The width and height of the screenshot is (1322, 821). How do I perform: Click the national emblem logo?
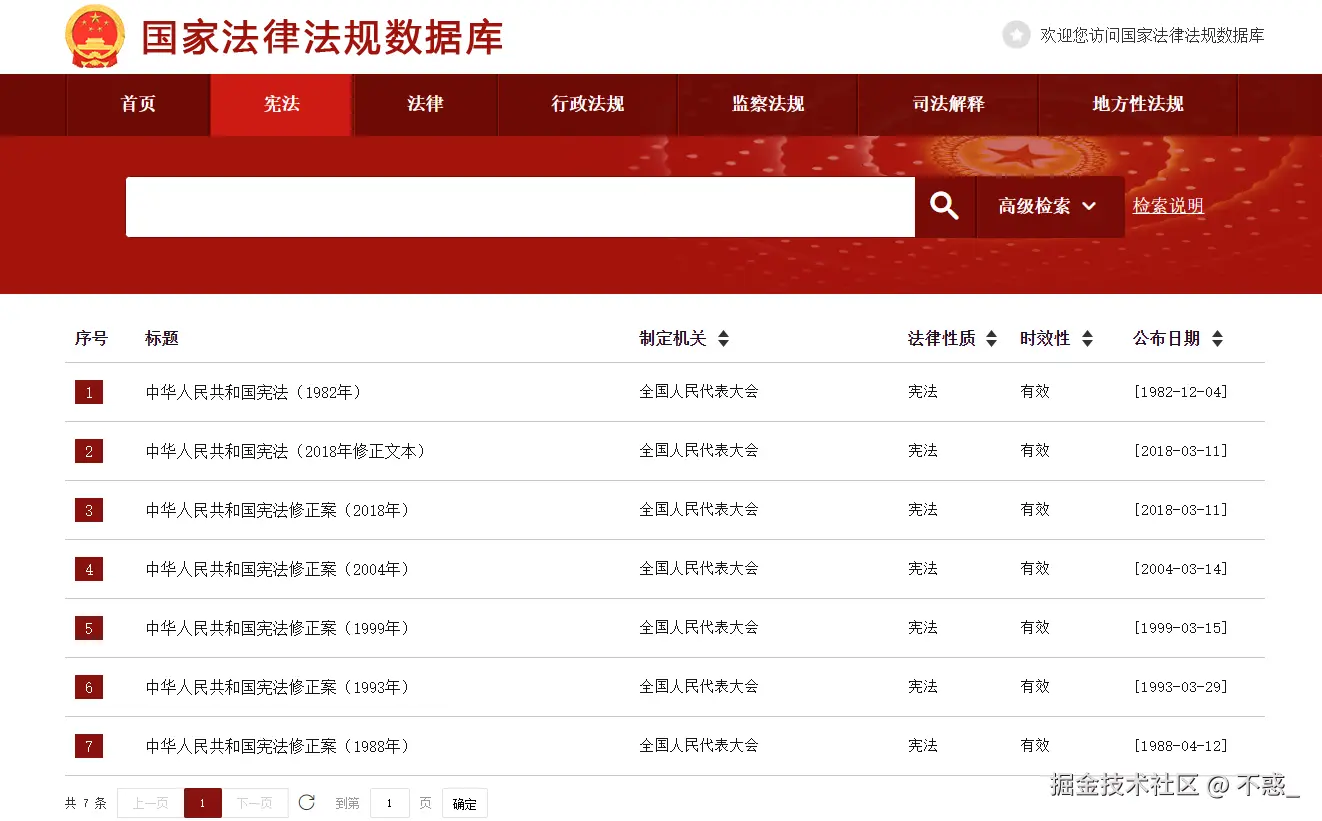tap(95, 36)
